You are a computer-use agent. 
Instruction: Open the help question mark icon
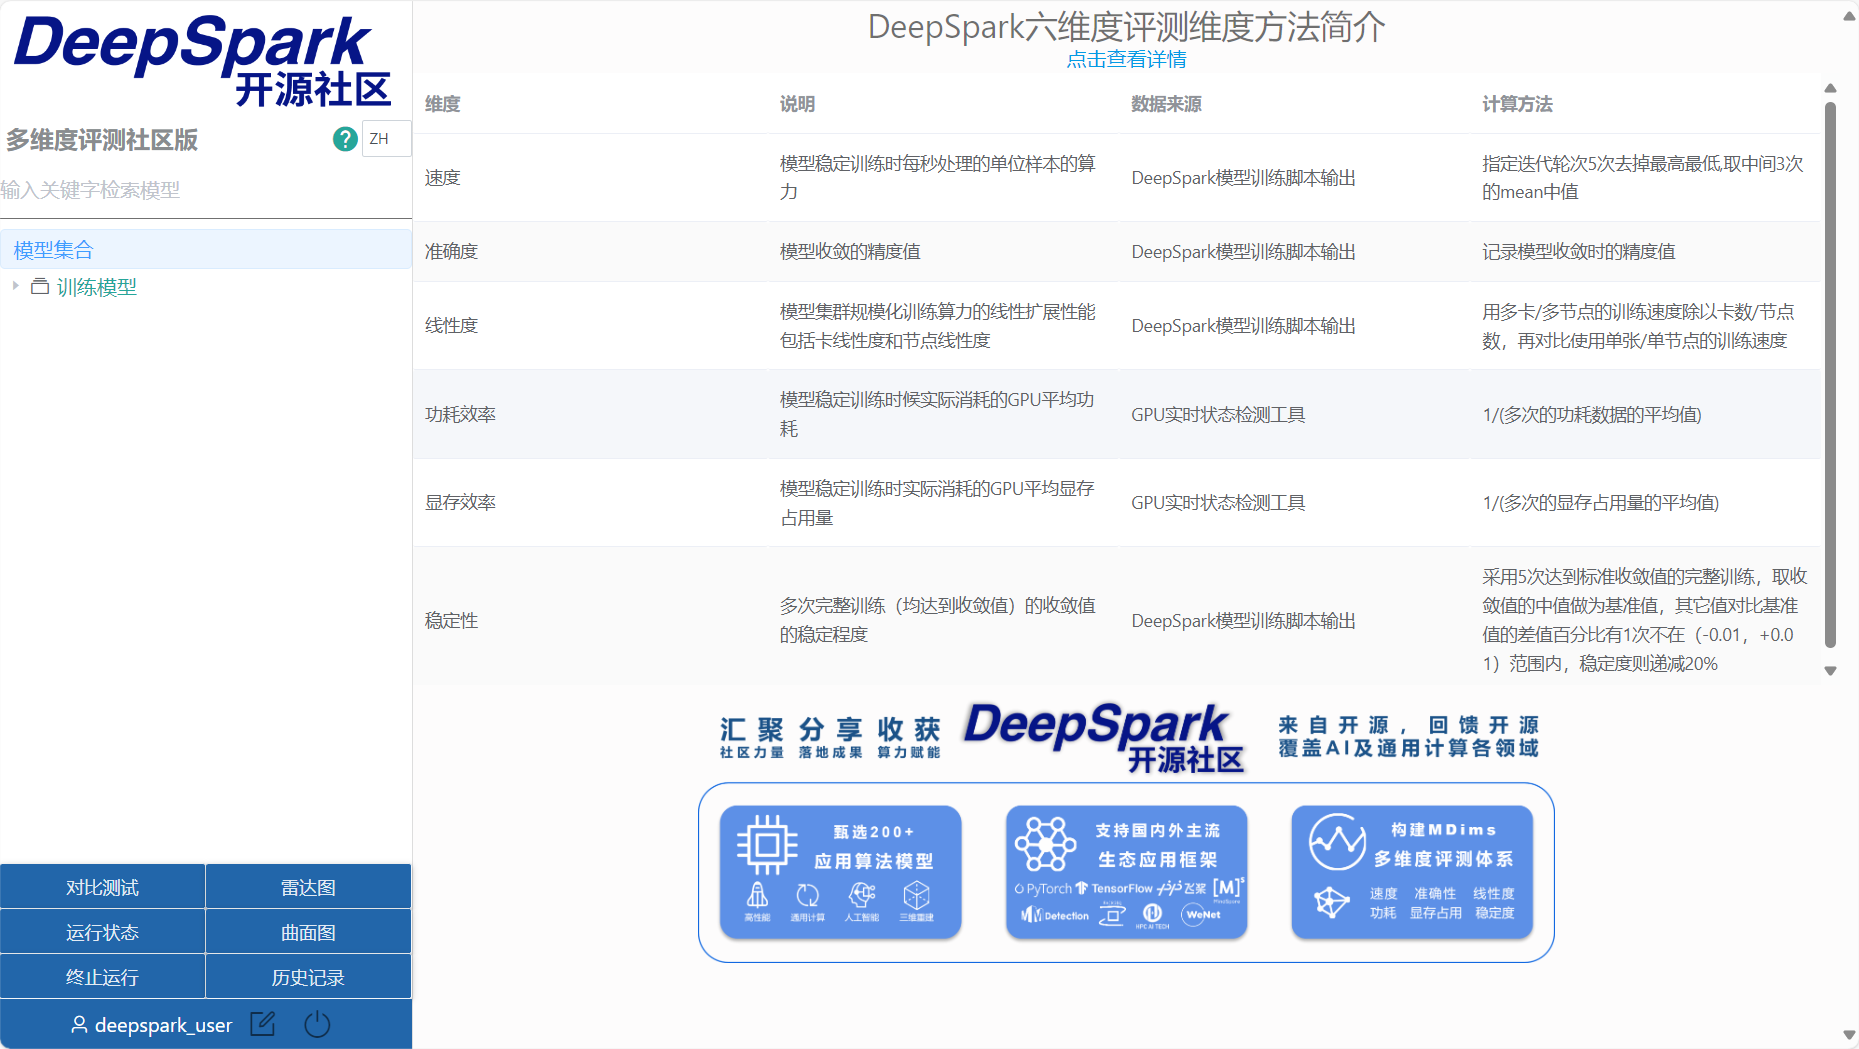[x=344, y=139]
